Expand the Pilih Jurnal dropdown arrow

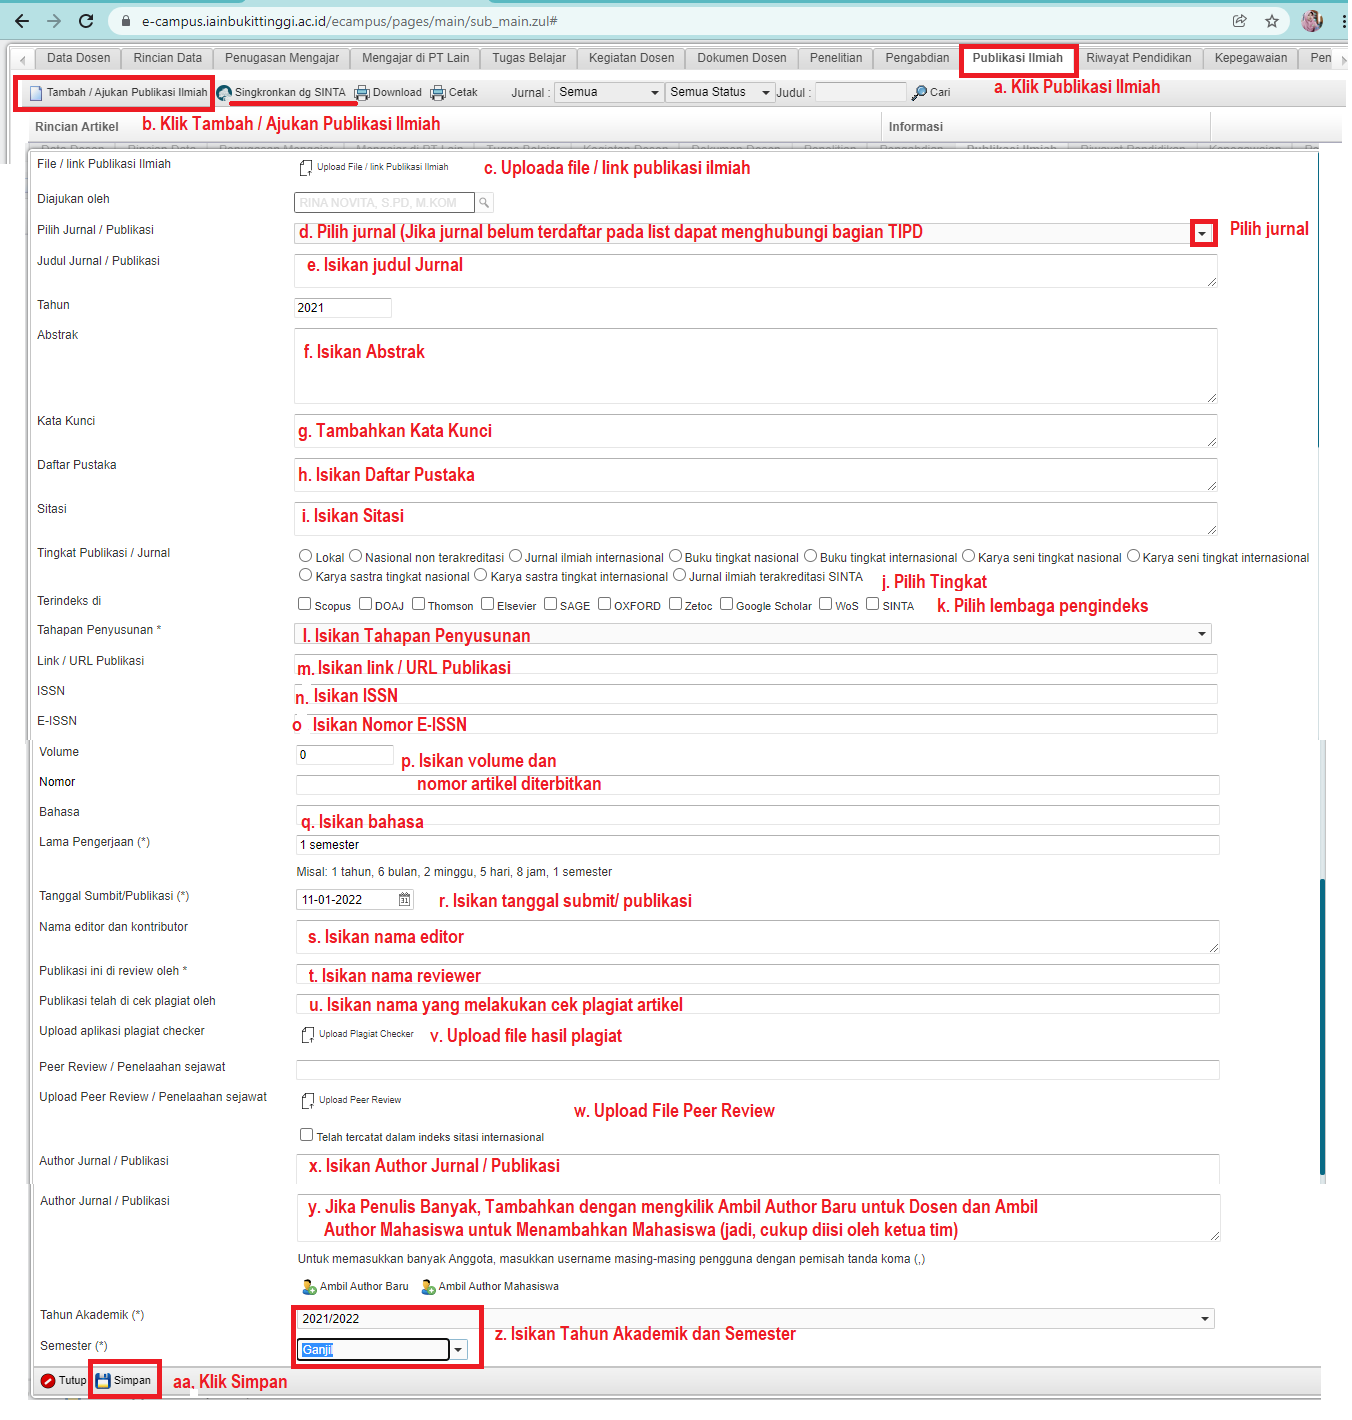pos(1203,233)
